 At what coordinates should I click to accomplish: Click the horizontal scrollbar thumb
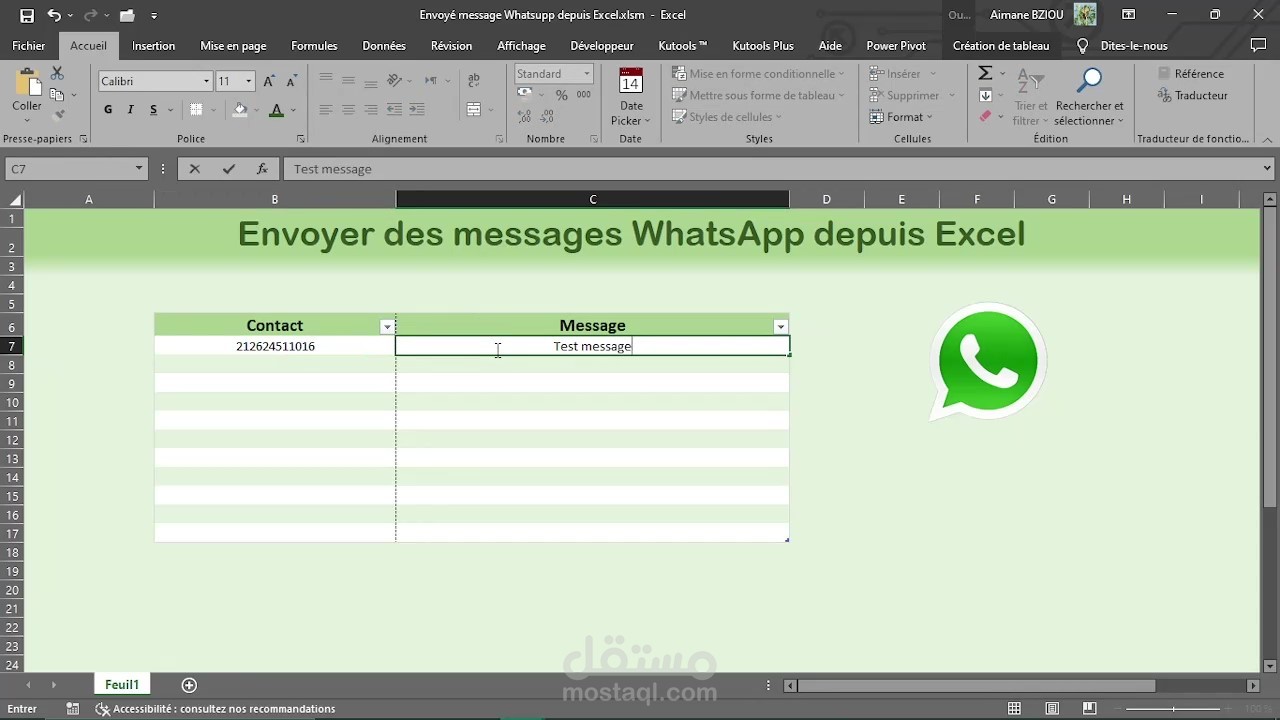click(x=976, y=686)
